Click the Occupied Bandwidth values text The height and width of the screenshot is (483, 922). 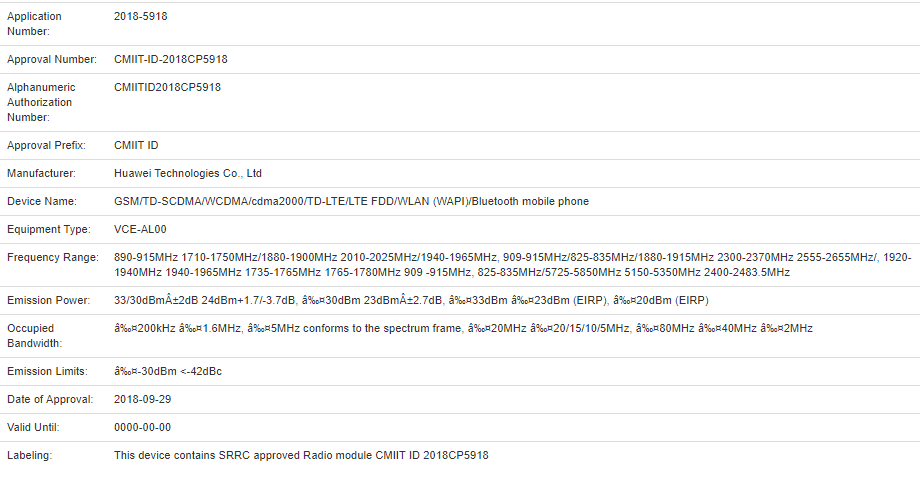[x=464, y=328]
